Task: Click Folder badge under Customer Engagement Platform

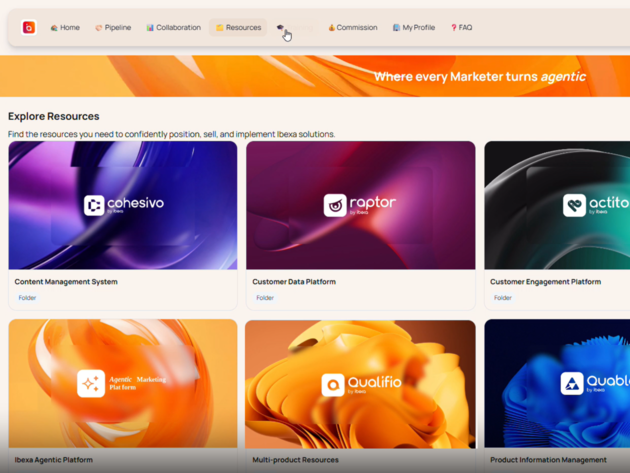Action: point(503,298)
